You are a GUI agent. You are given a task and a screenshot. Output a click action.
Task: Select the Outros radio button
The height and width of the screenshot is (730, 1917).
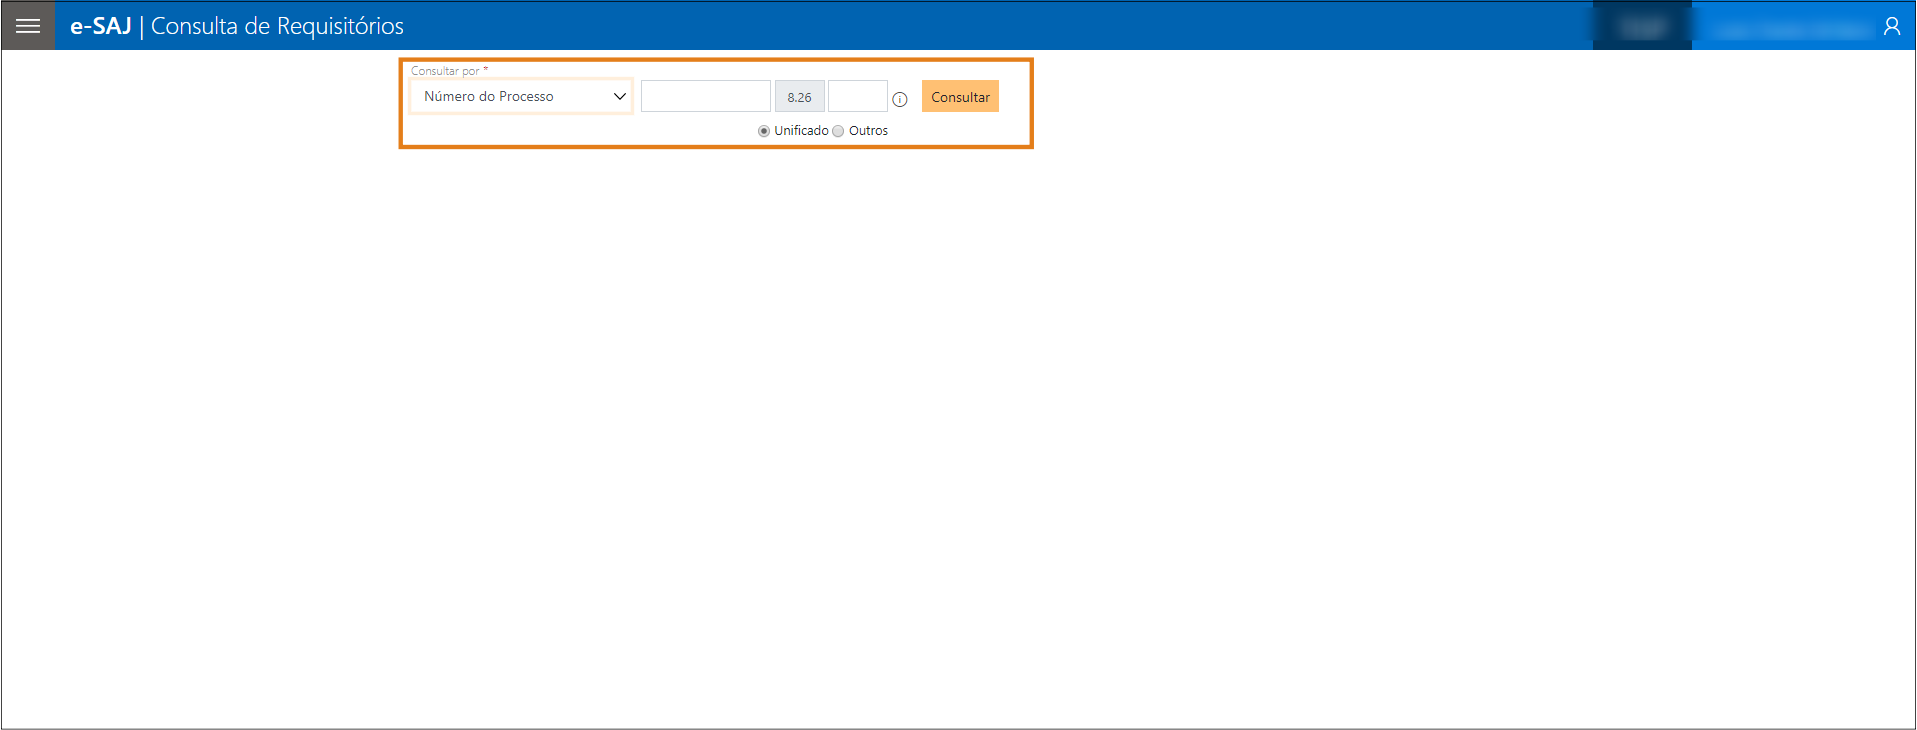(x=838, y=131)
